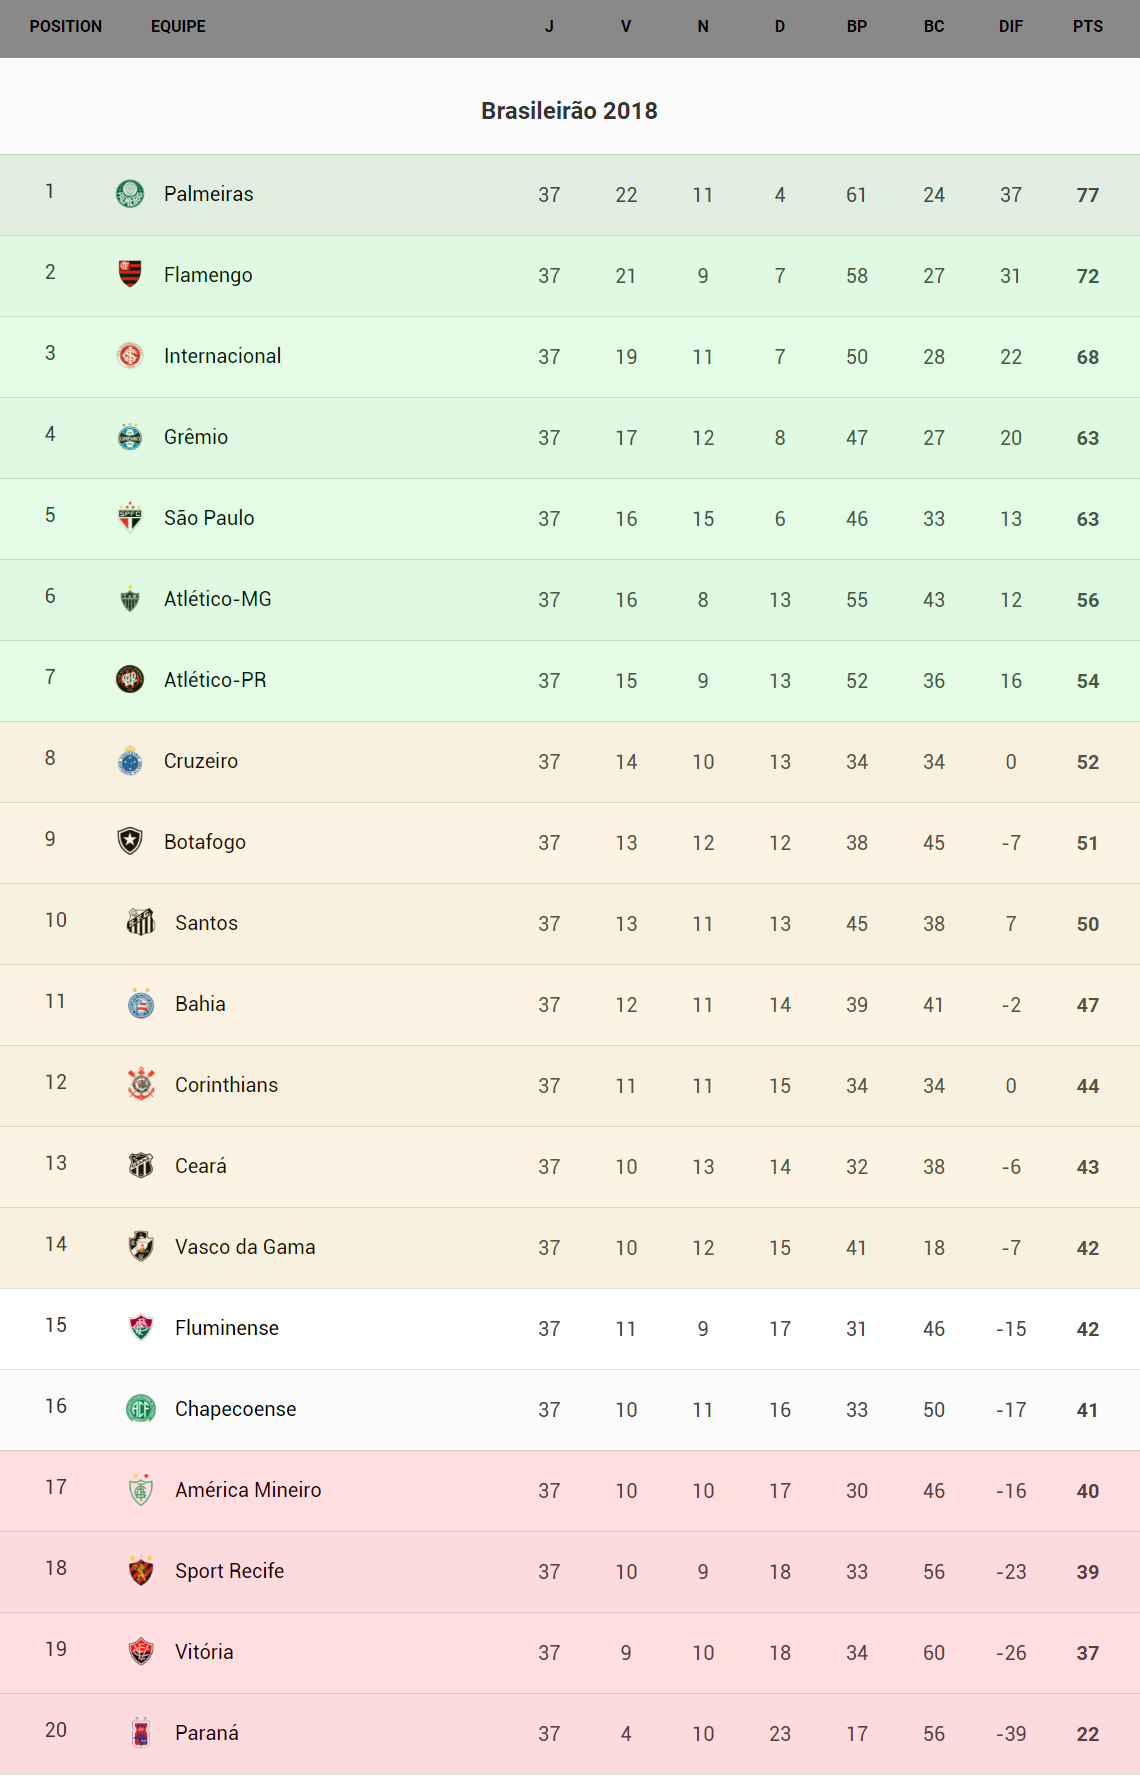Image resolution: width=1140 pixels, height=1776 pixels.
Task: Select the DIF column header
Action: [x=1011, y=27]
